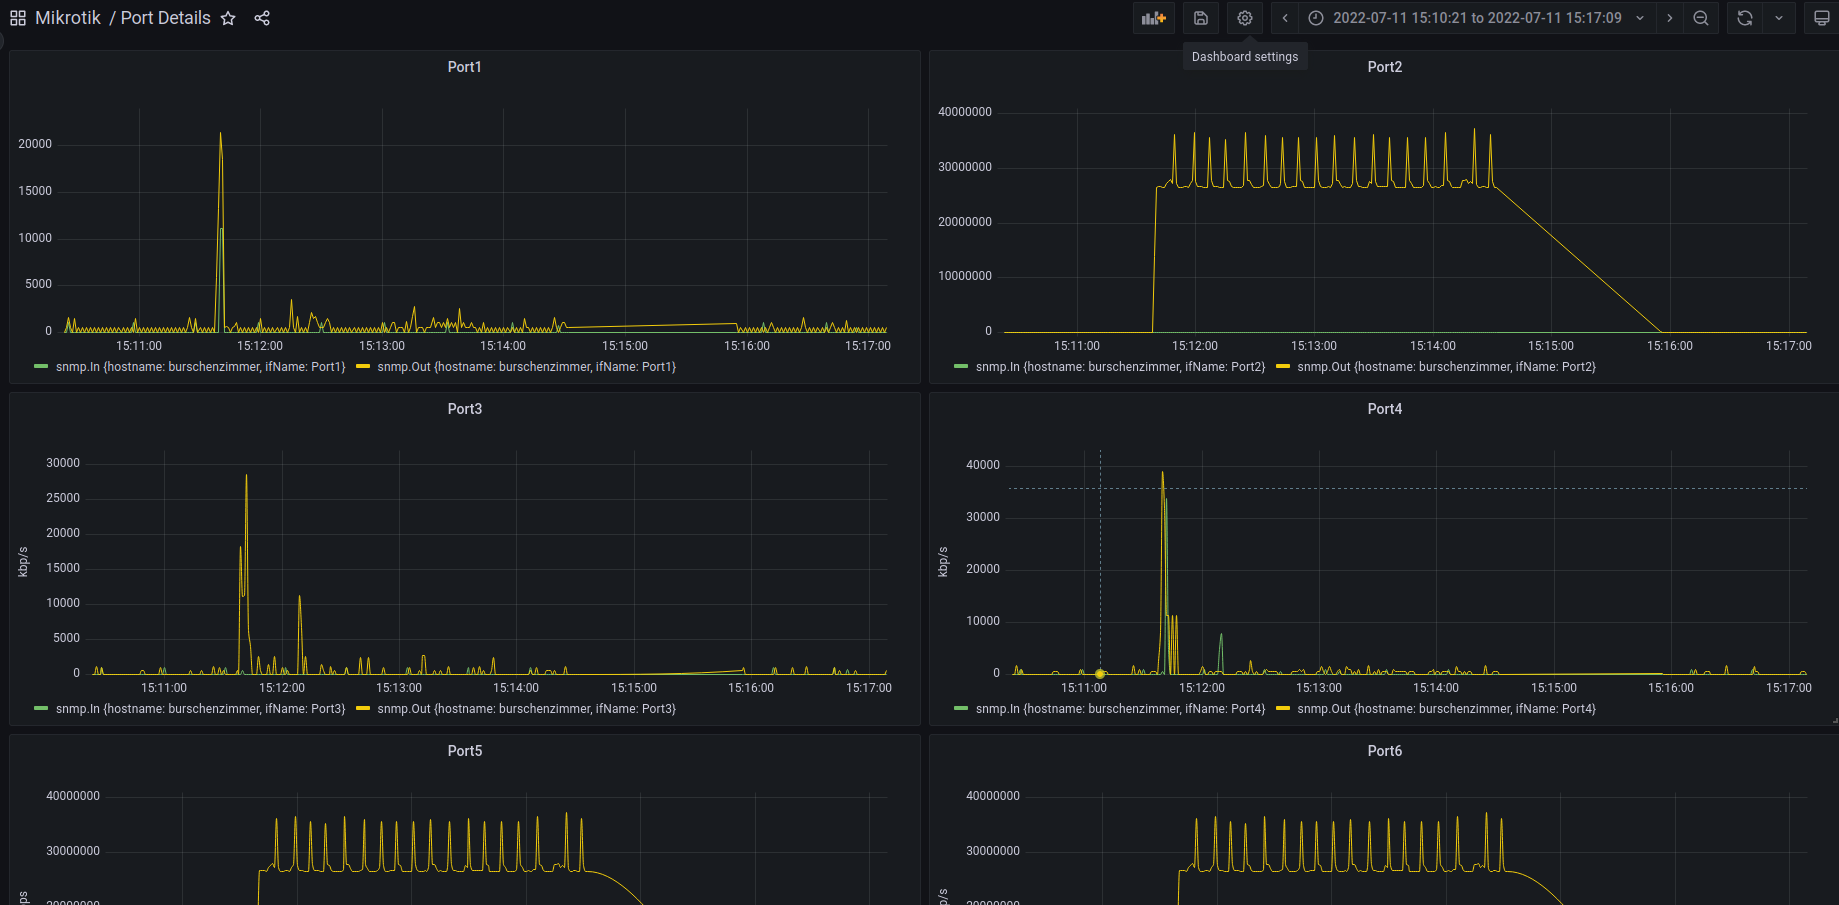Navigate to the Mikrotik folder breadcrumb
The height and width of the screenshot is (905, 1839).
[68, 18]
